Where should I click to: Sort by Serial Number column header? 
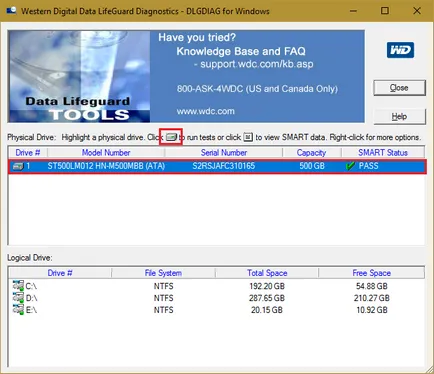click(224, 153)
